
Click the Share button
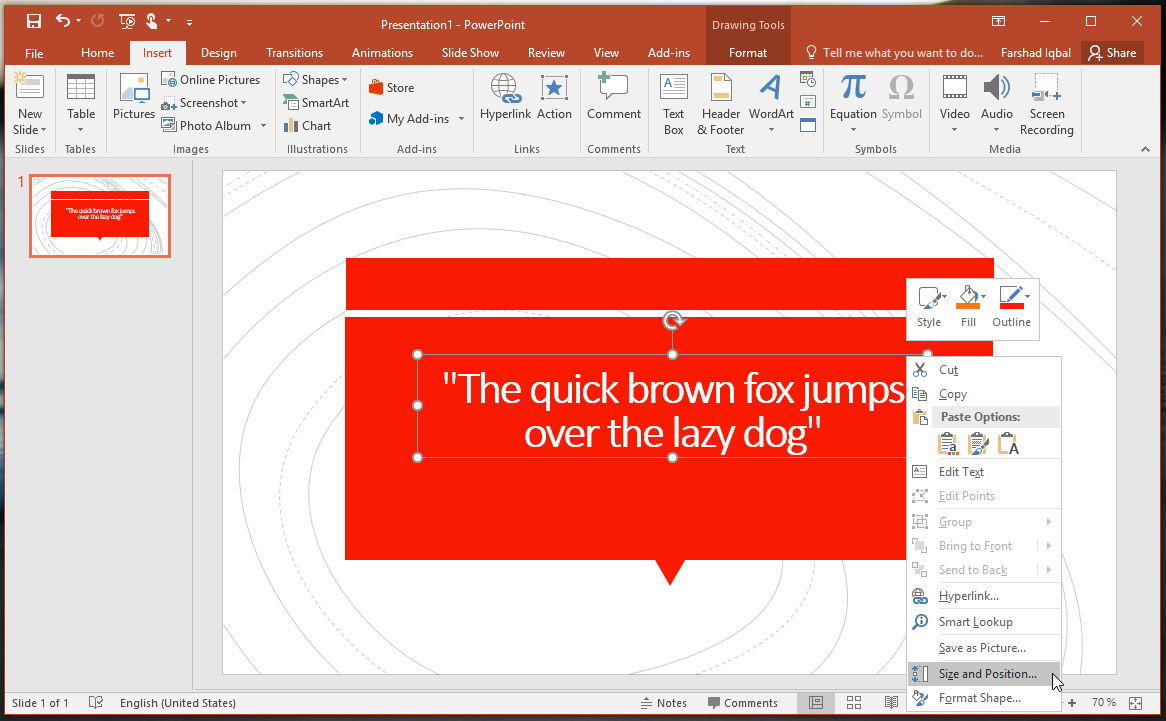point(1111,53)
